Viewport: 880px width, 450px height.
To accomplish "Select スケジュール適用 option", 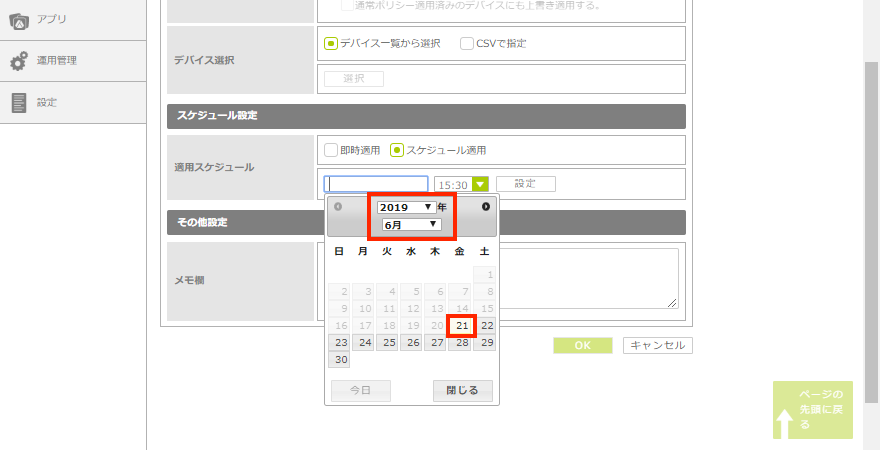I will pos(397,150).
